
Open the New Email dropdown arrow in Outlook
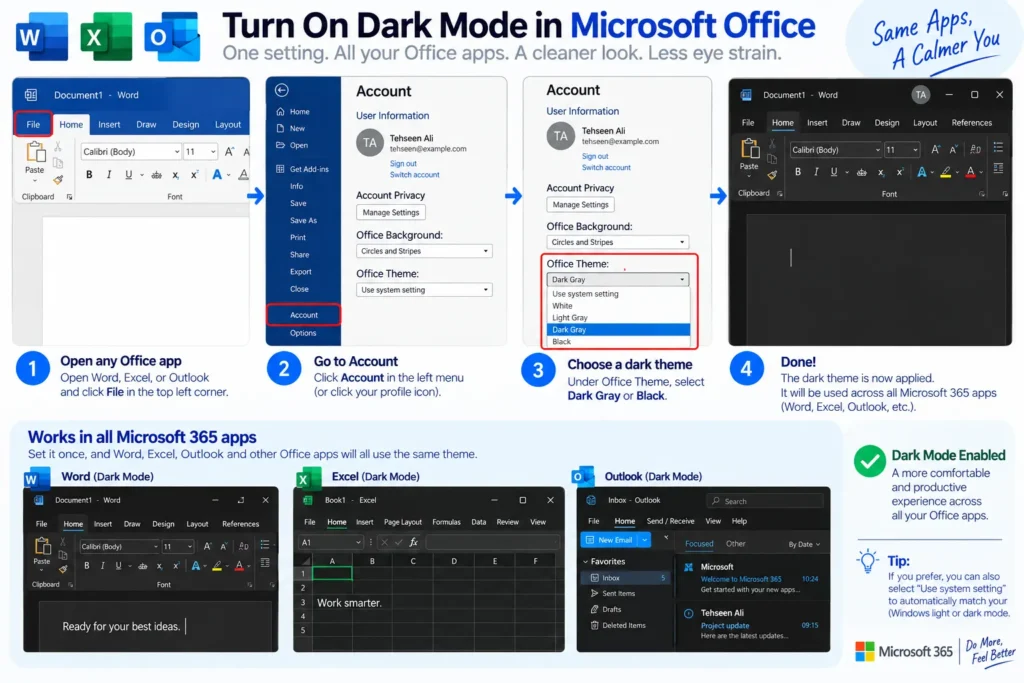click(x=645, y=540)
